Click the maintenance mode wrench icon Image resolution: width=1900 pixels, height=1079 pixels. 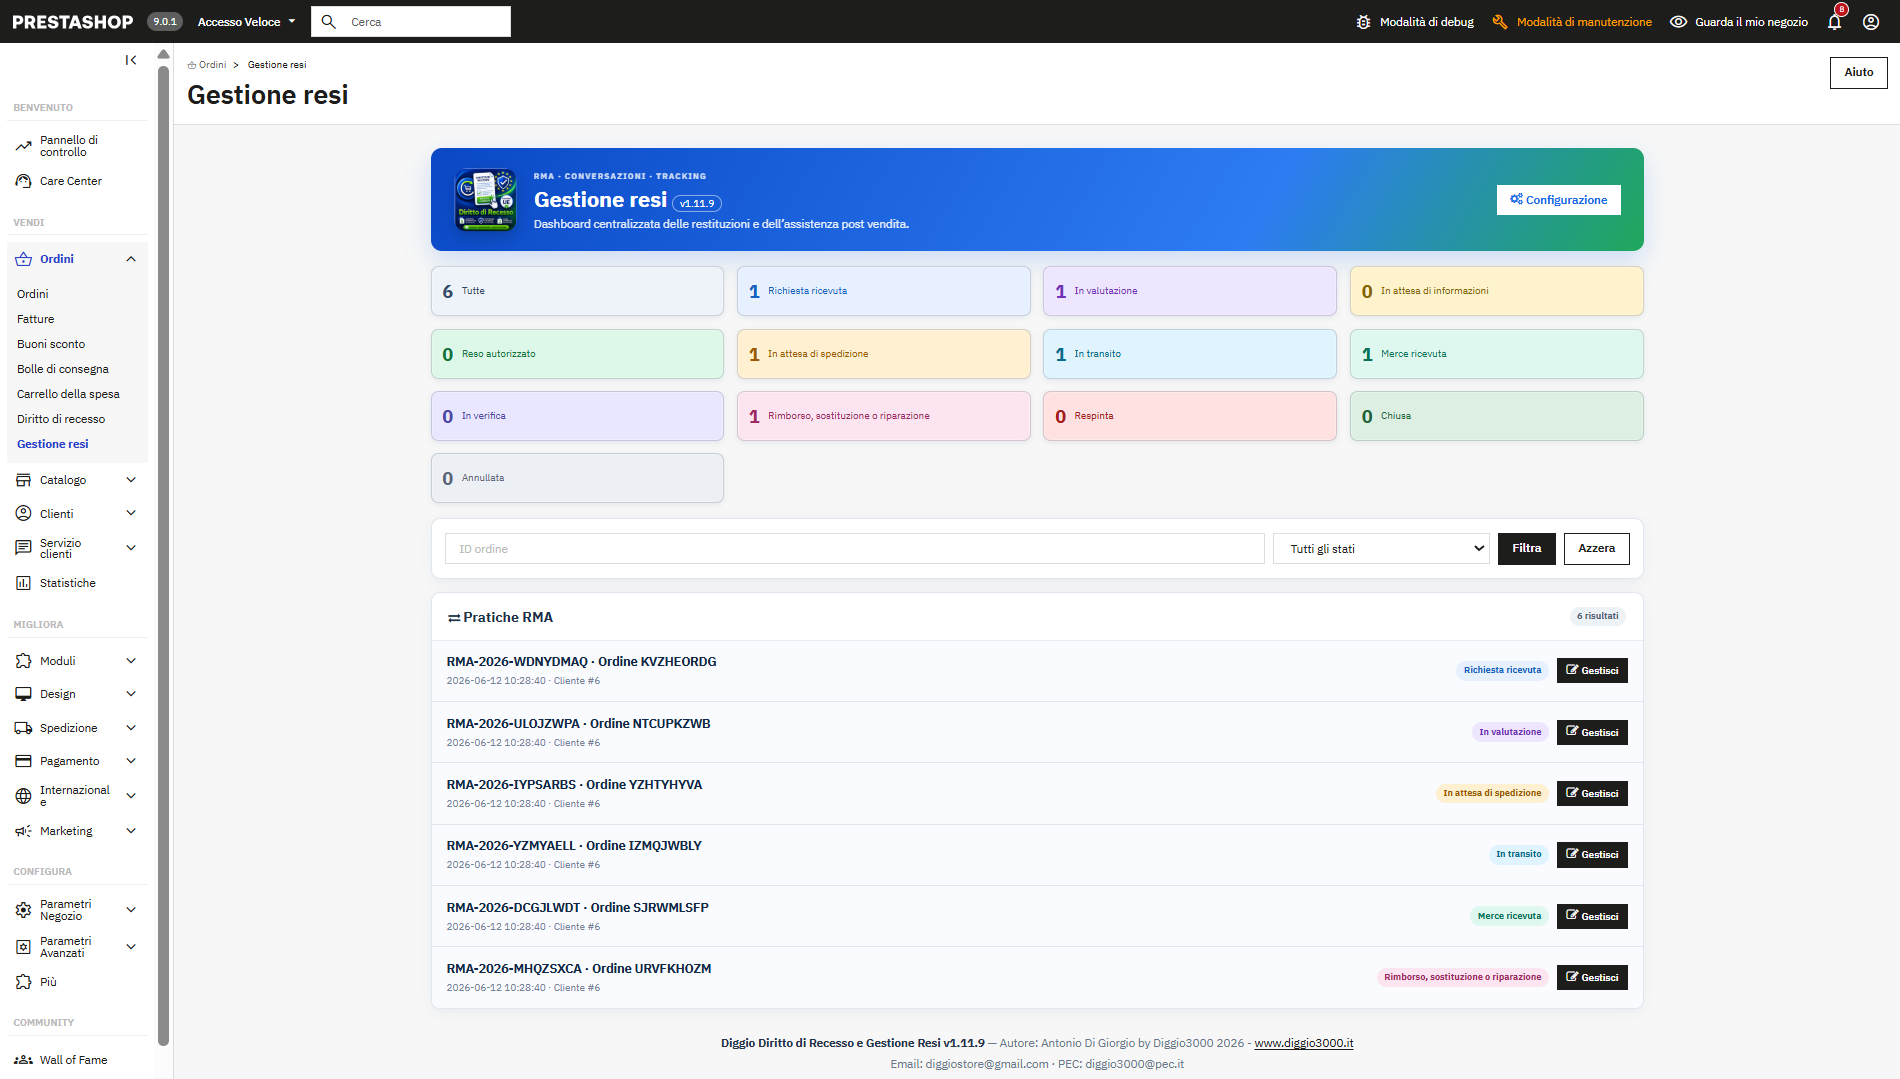(x=1499, y=22)
